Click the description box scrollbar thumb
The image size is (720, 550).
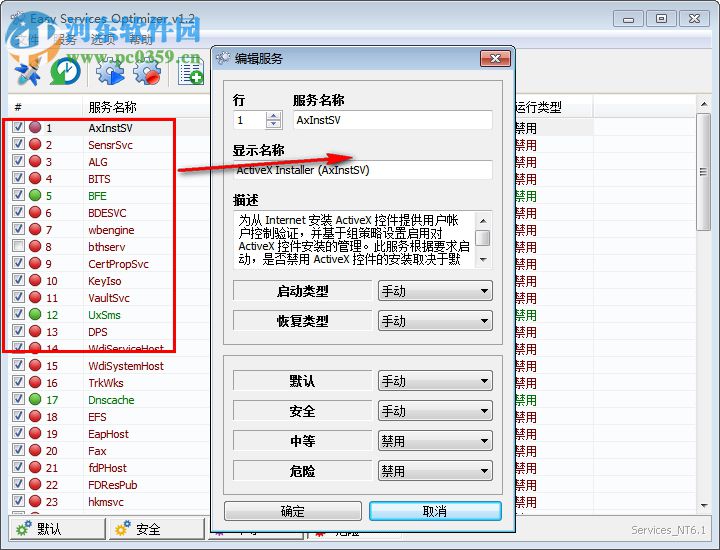(x=483, y=238)
